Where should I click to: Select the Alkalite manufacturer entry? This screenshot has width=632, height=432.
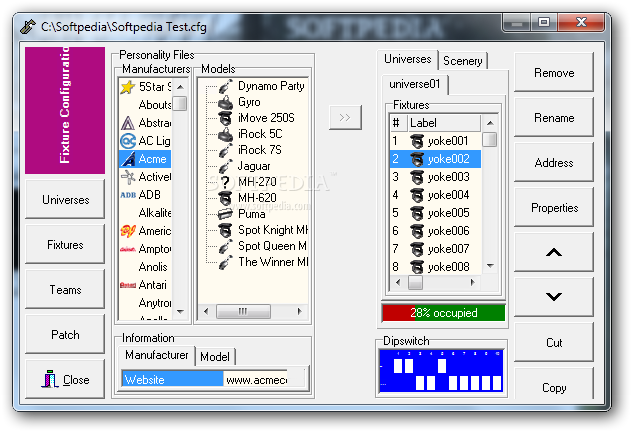[x=155, y=213]
